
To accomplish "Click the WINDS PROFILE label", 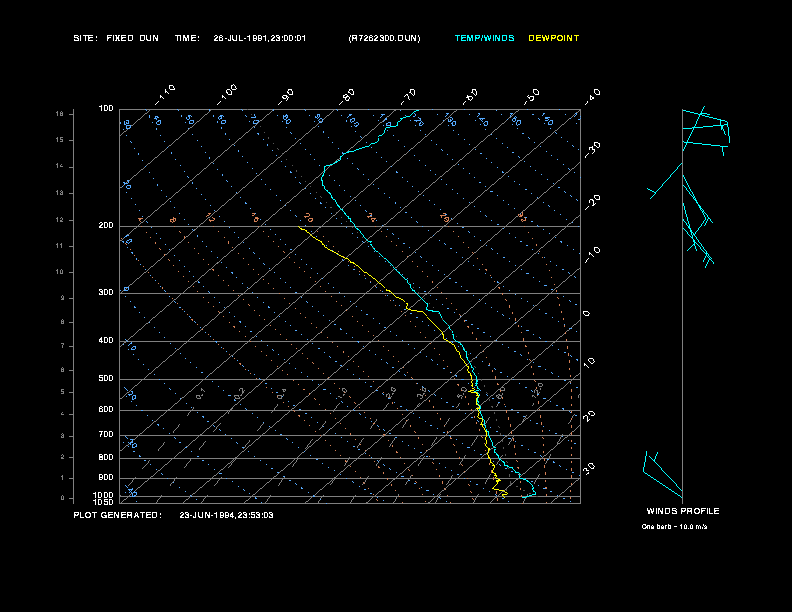I will 682,511.
